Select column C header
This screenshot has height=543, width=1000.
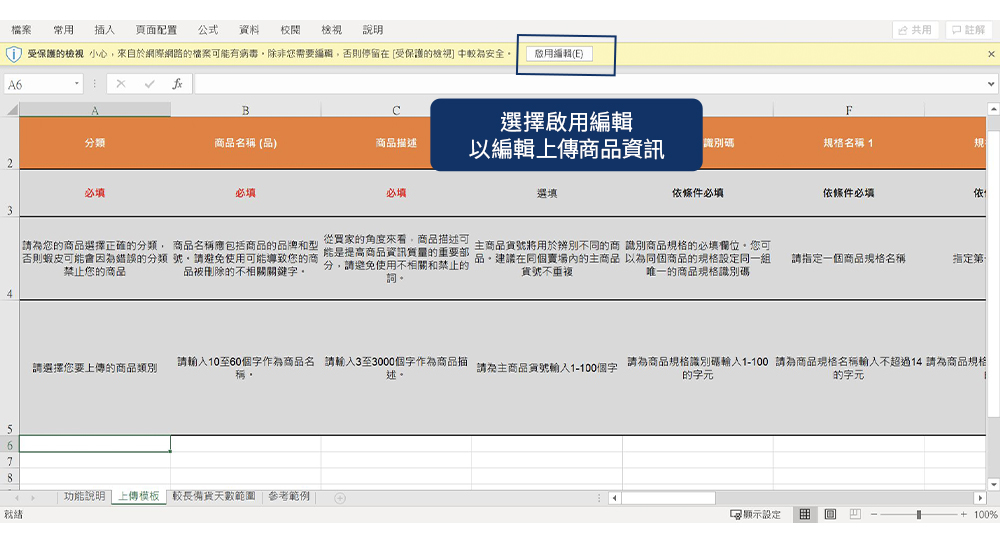(396, 110)
